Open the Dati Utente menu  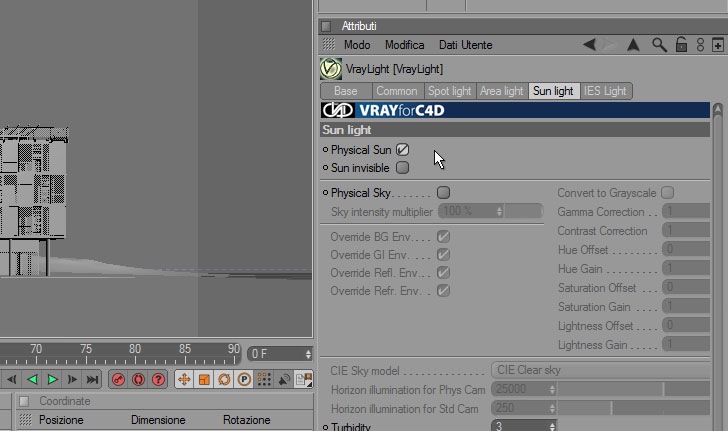click(466, 45)
